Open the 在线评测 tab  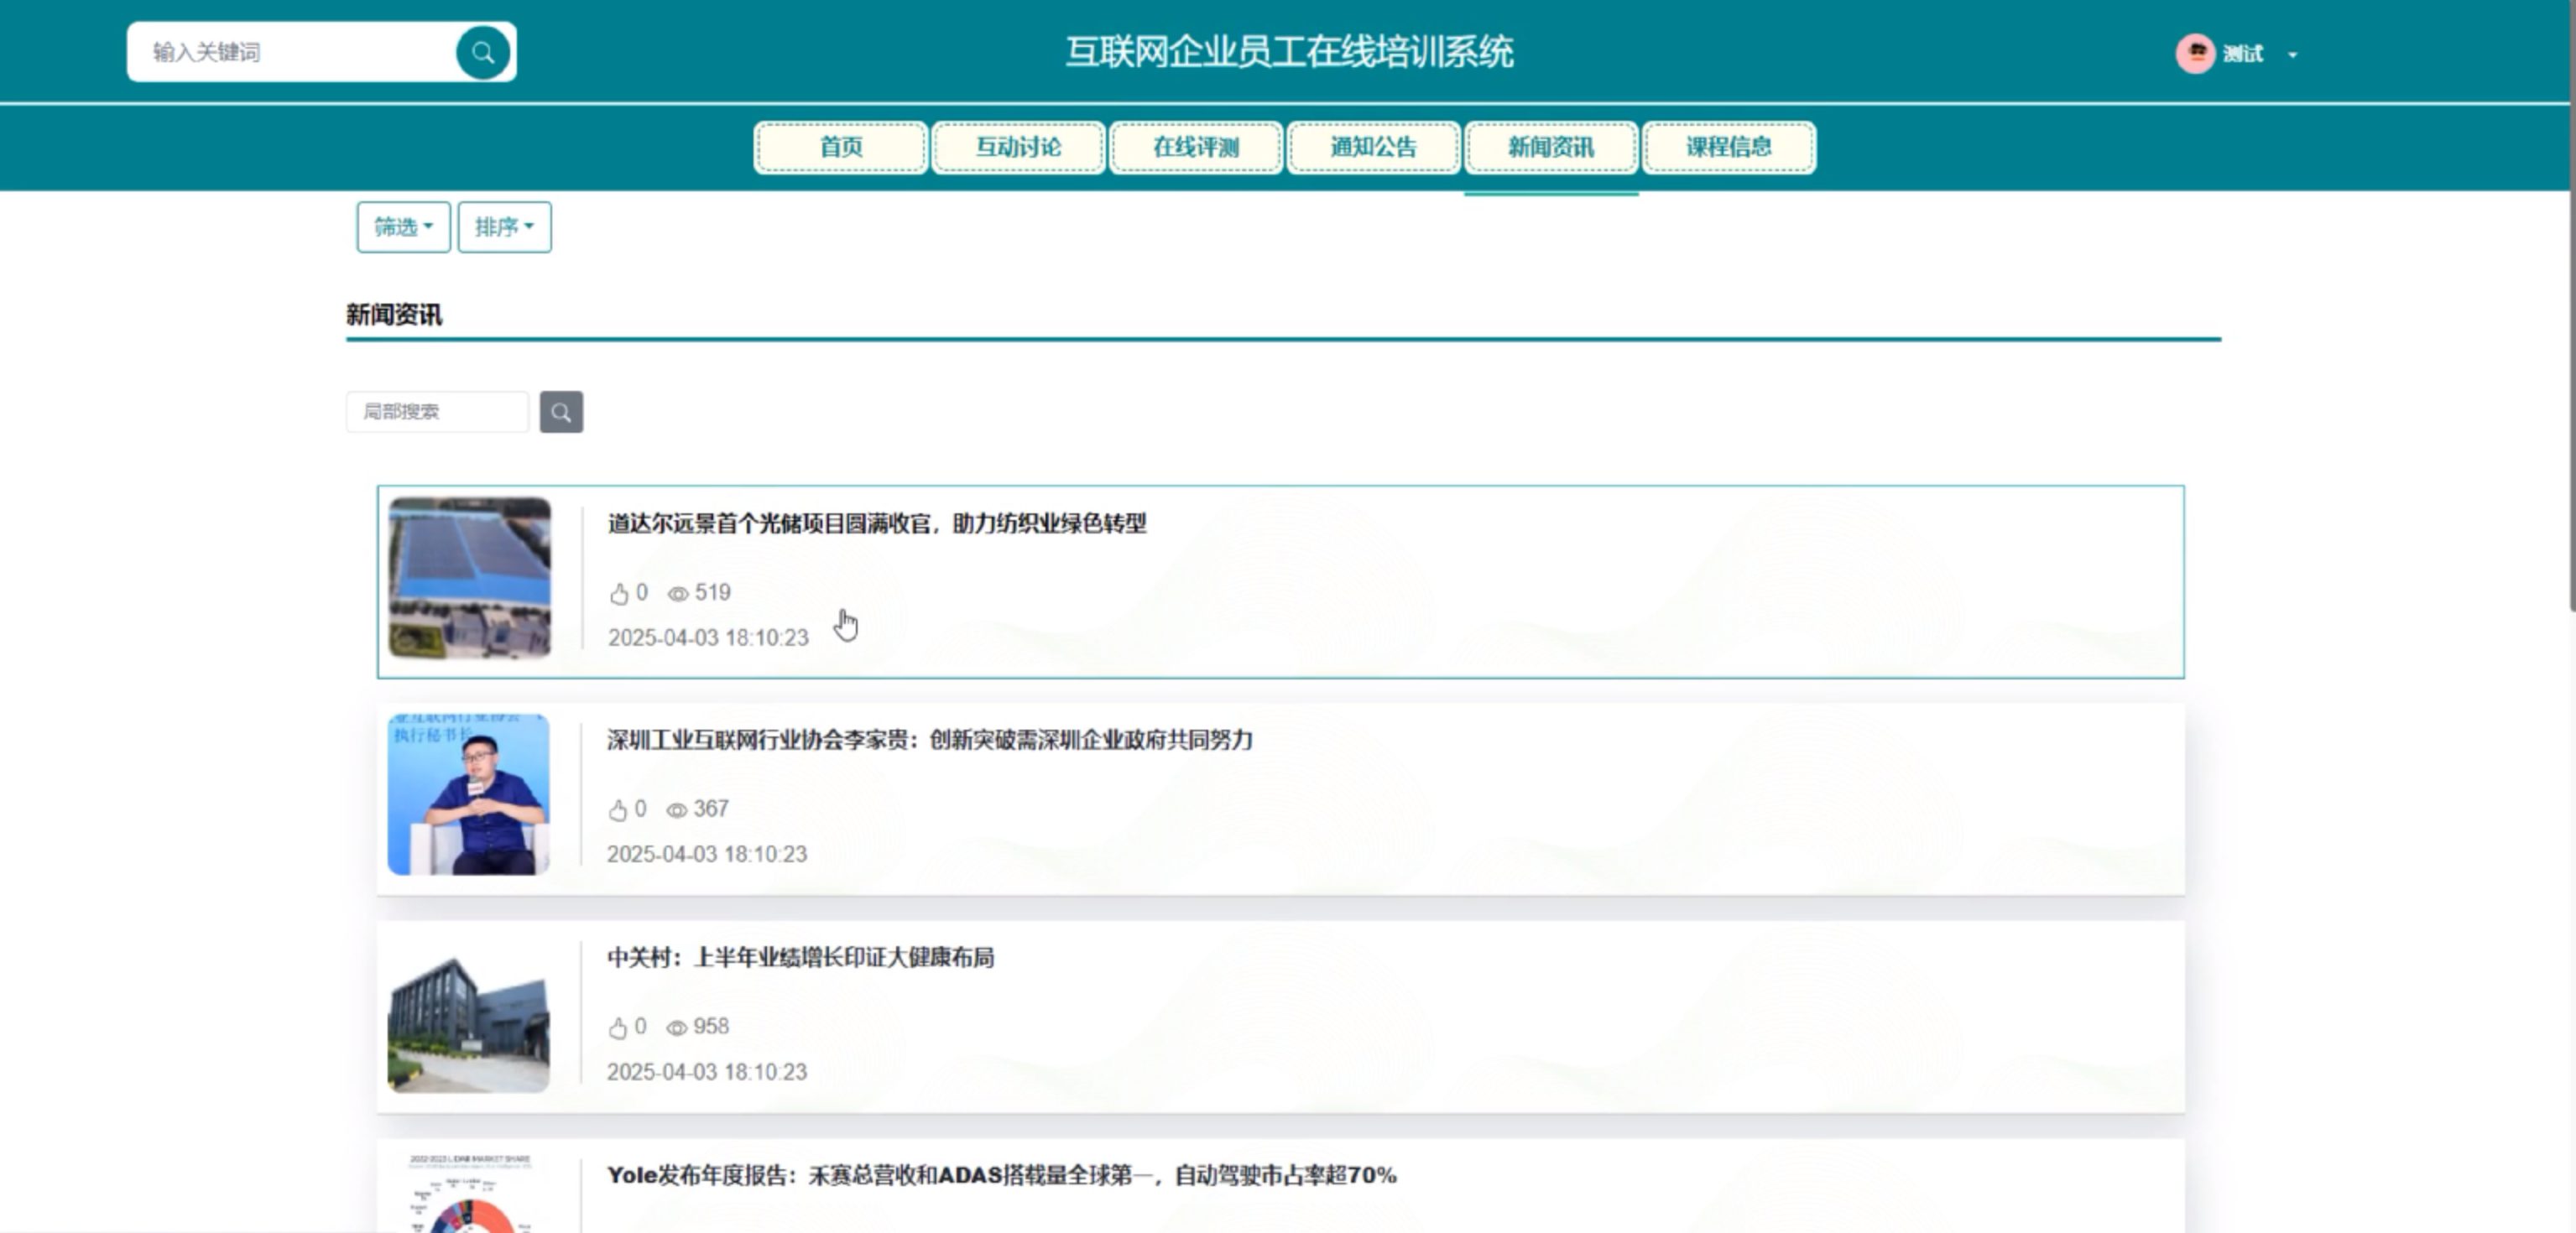tap(1195, 147)
